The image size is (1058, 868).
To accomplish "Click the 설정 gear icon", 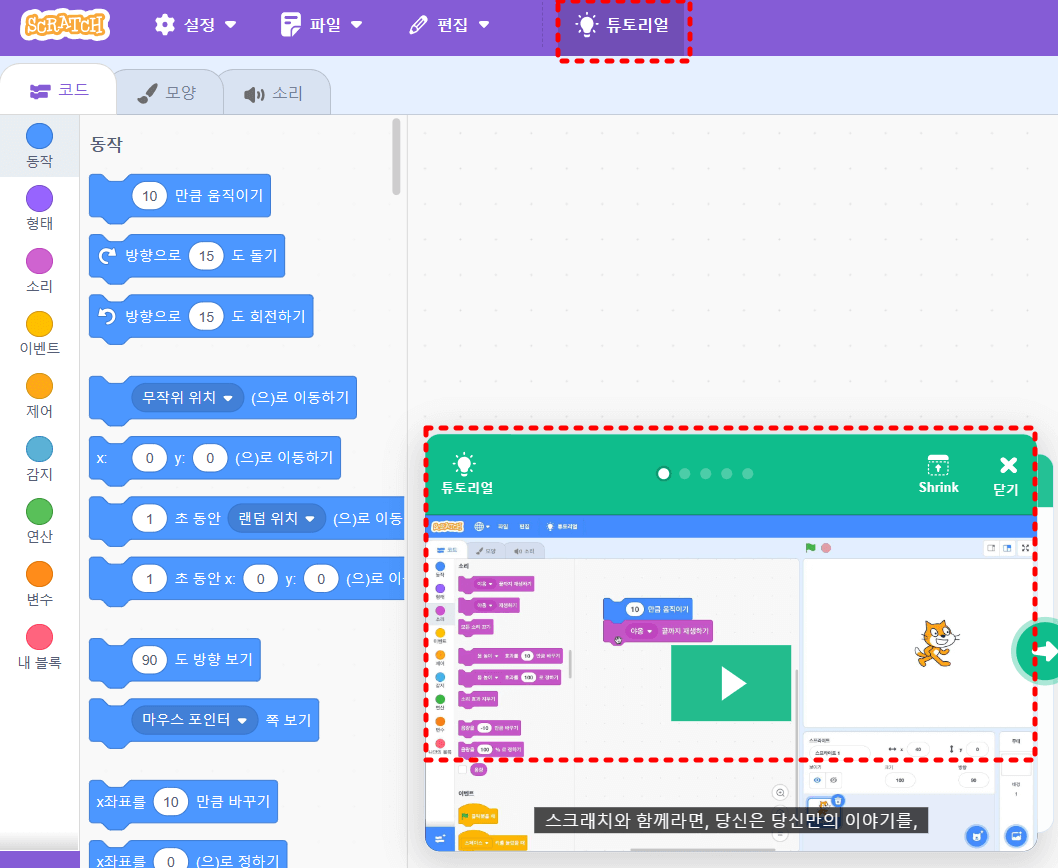I will (x=165, y=25).
